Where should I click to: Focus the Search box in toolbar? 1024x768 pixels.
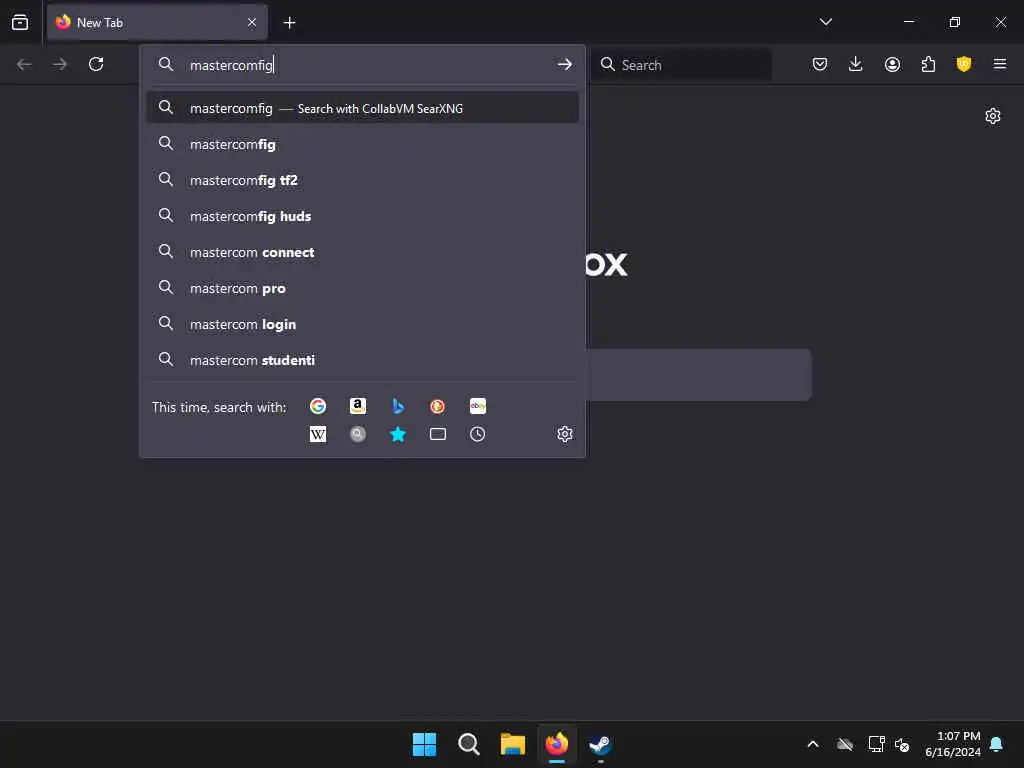681,65
